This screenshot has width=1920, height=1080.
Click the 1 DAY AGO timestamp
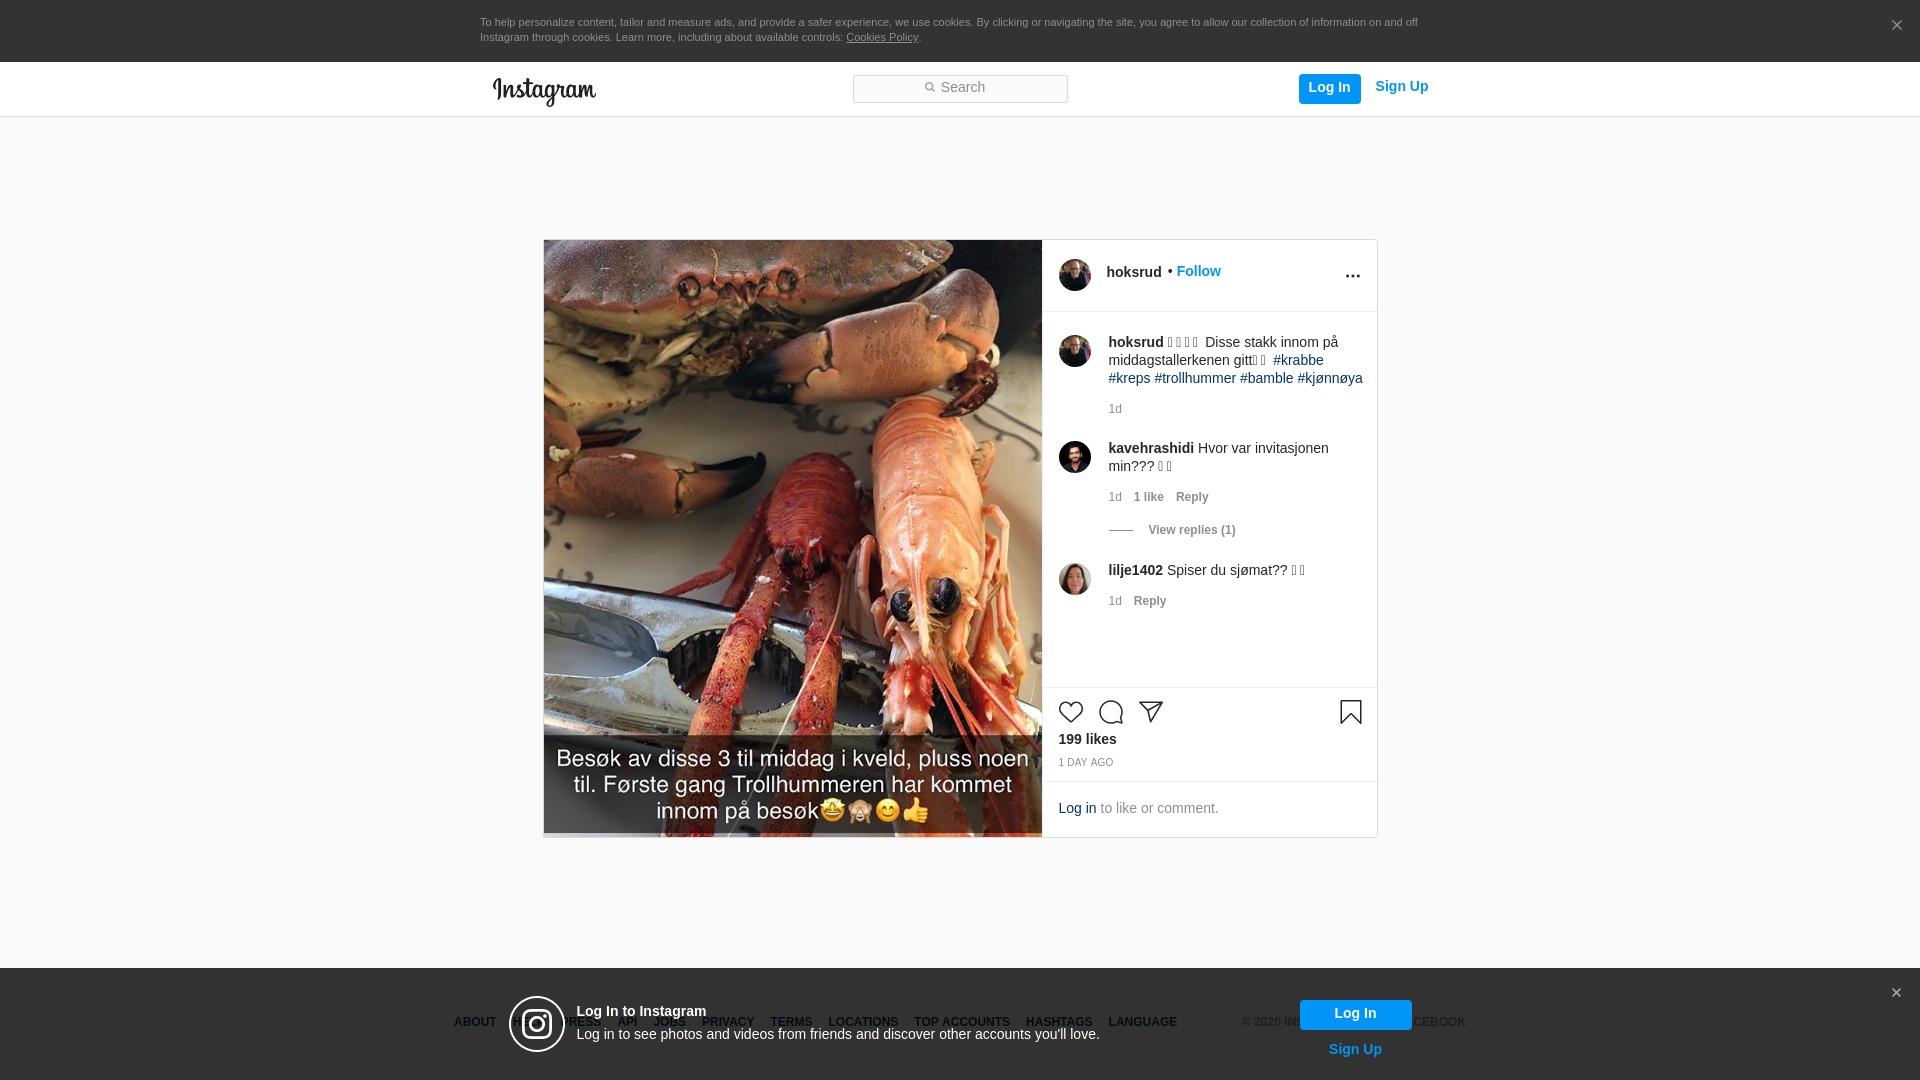click(x=1085, y=763)
